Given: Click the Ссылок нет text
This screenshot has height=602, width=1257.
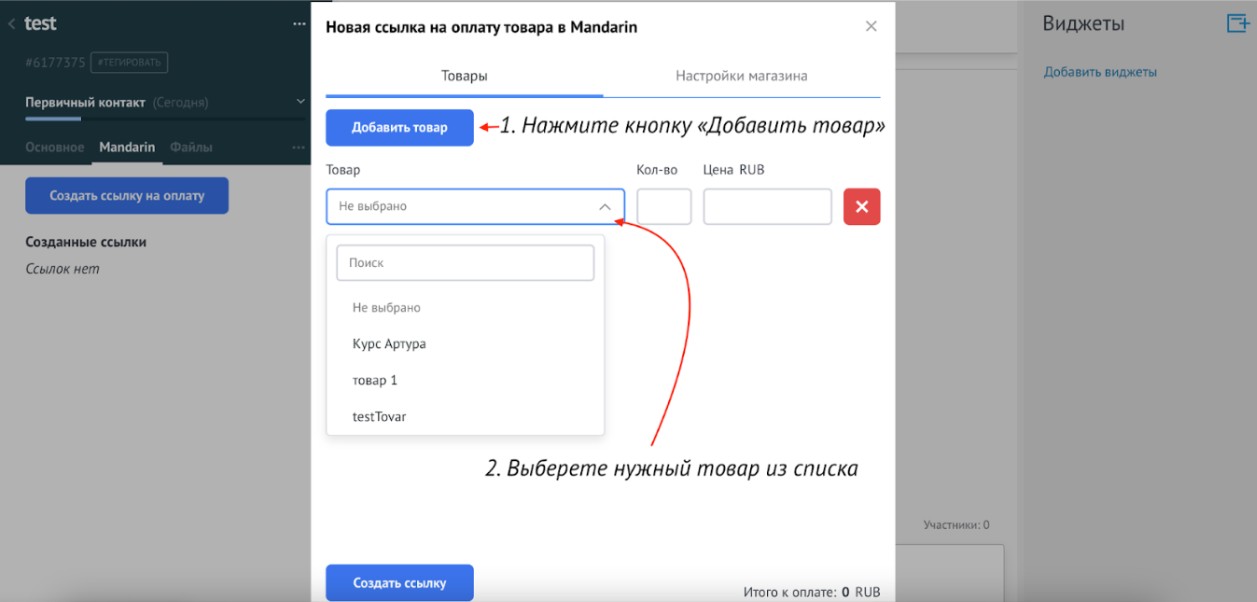Looking at the screenshot, I should (x=62, y=269).
